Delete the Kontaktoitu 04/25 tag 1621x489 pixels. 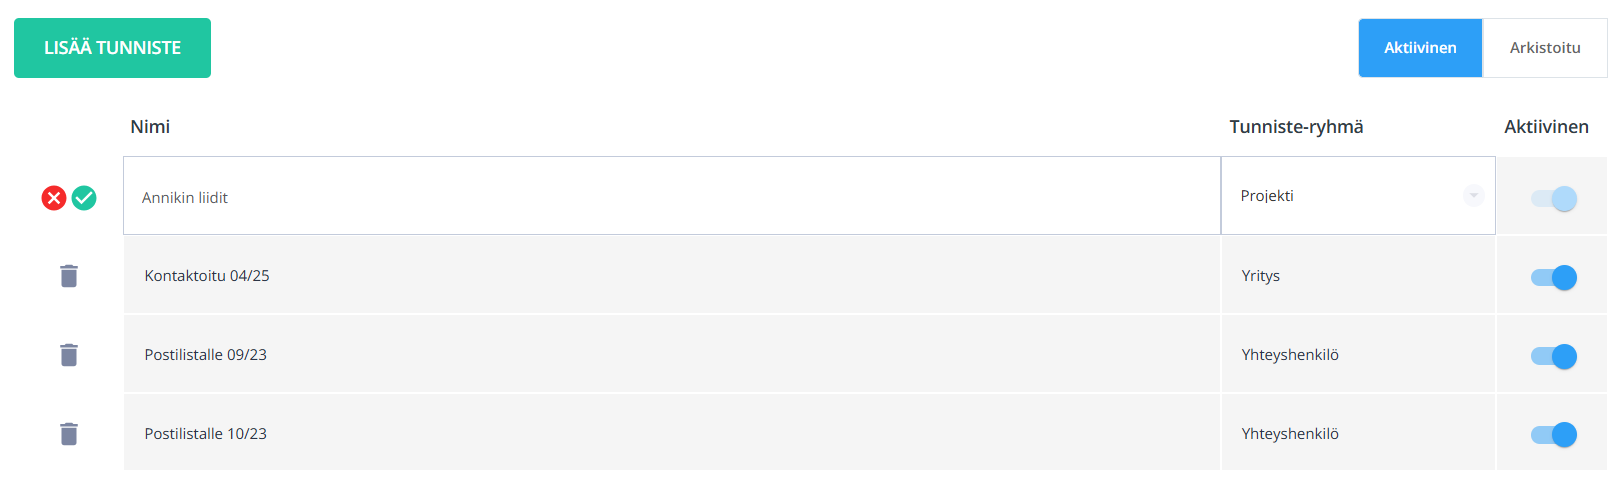[x=69, y=276]
